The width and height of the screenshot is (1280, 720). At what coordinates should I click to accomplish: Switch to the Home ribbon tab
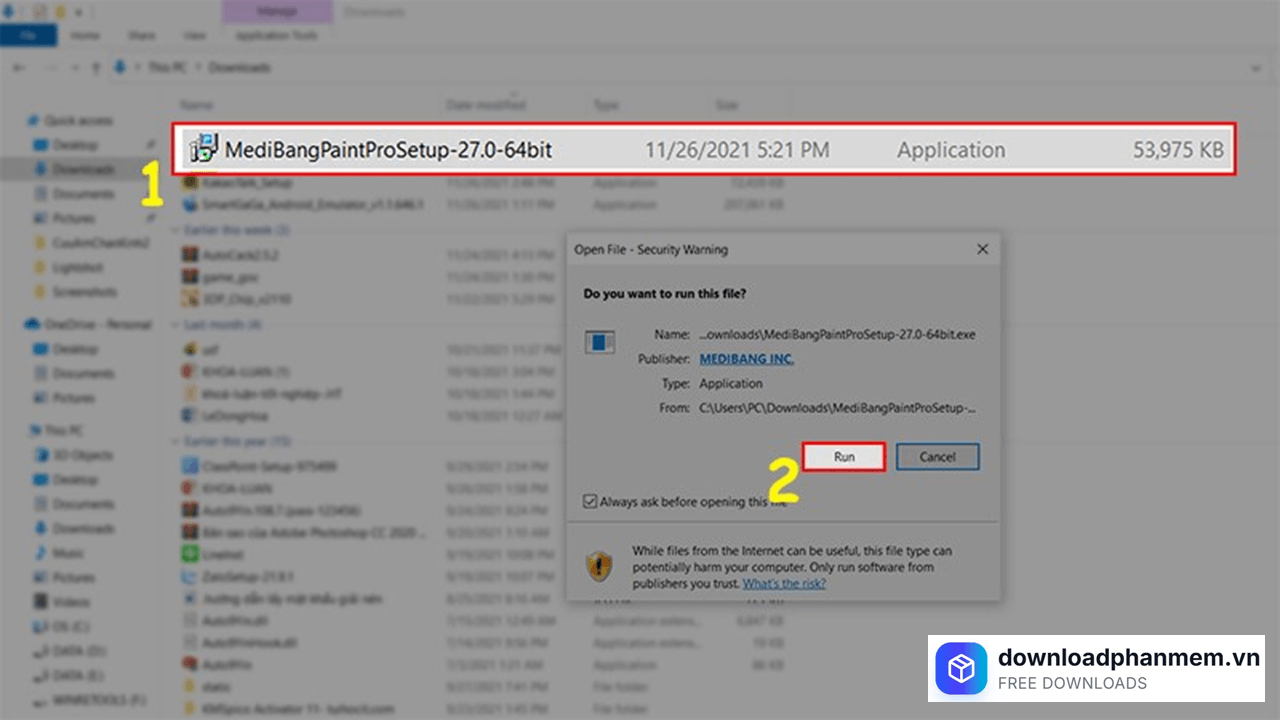85,36
